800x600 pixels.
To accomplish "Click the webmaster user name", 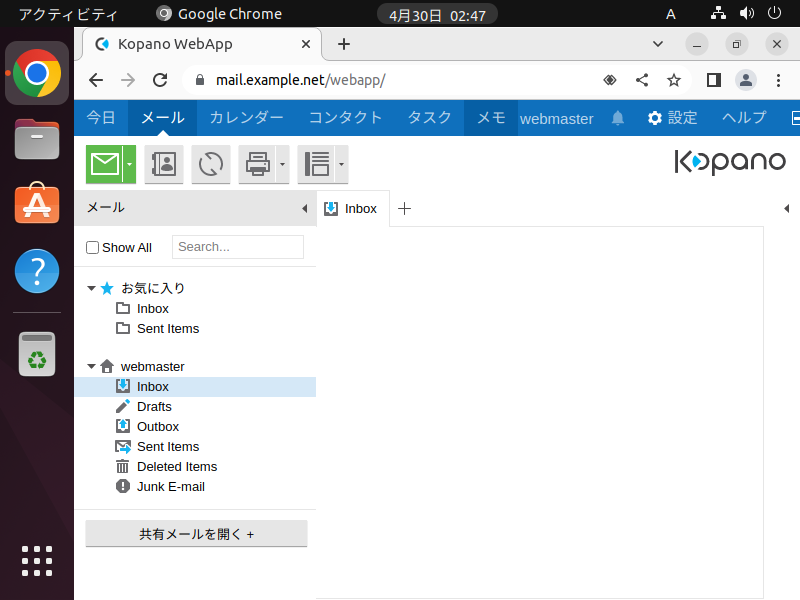I will pyautogui.click(x=557, y=119).
